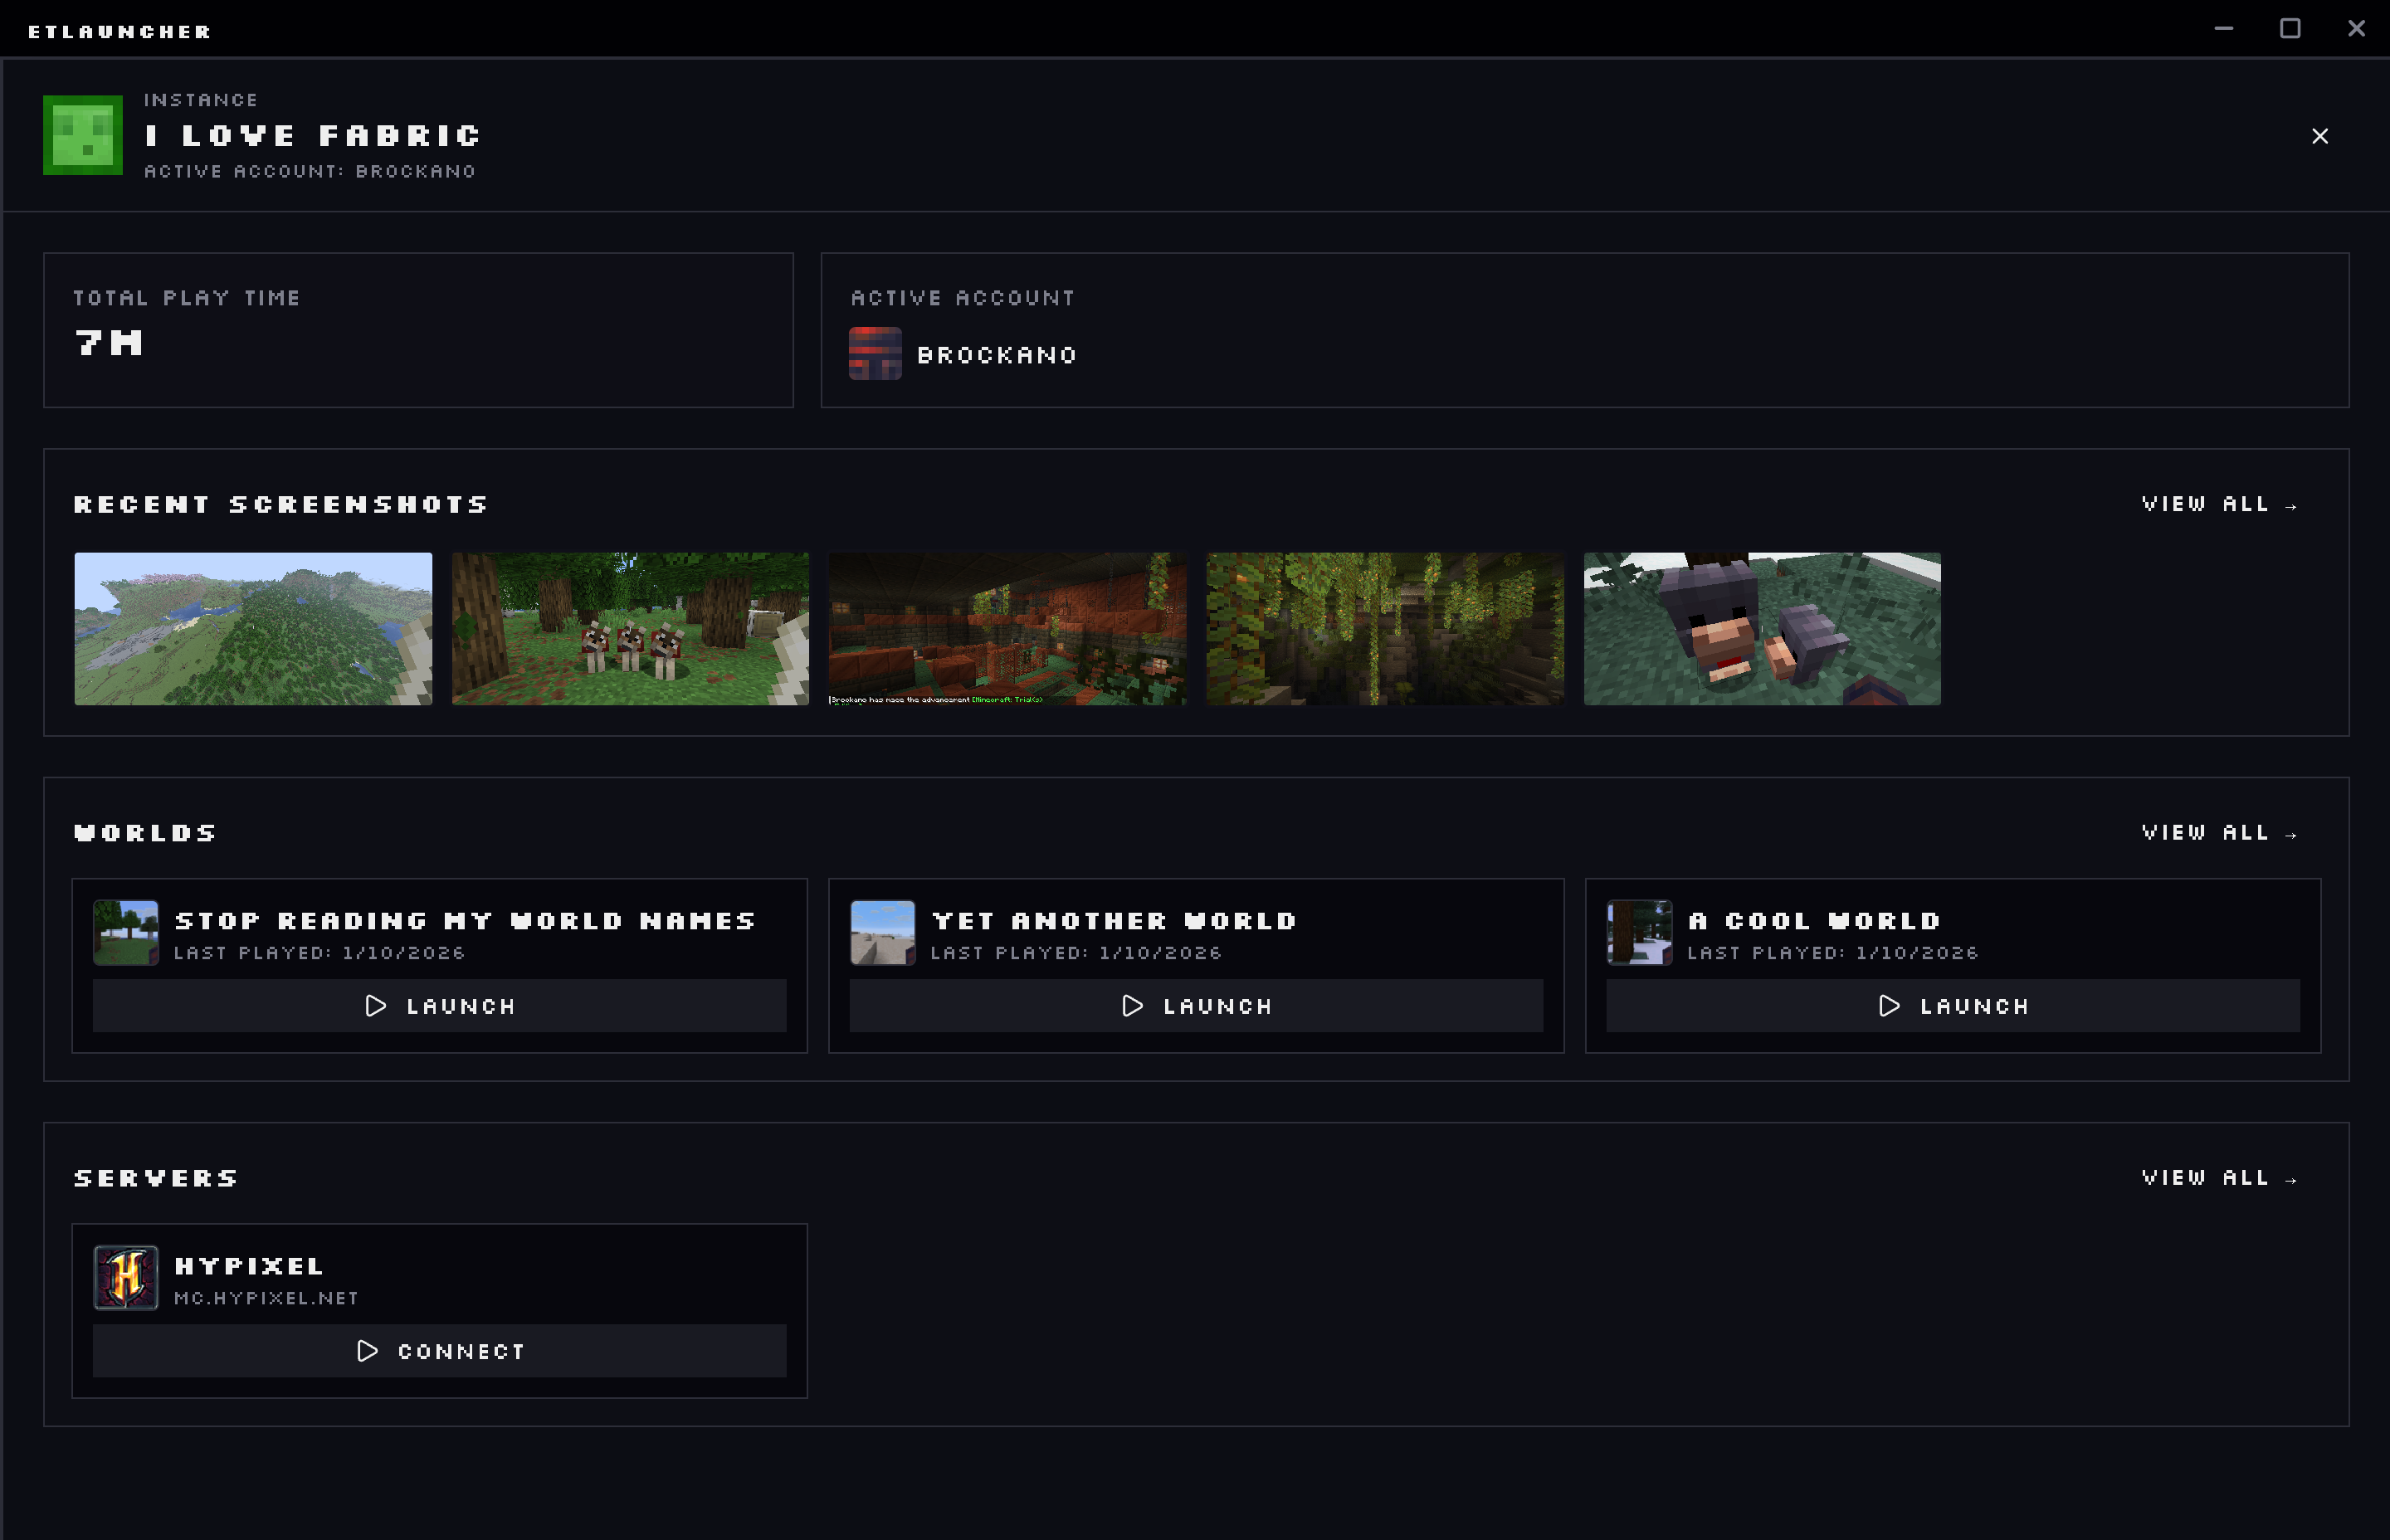Click the play icon on Stop Reading My World Names

coord(376,1006)
